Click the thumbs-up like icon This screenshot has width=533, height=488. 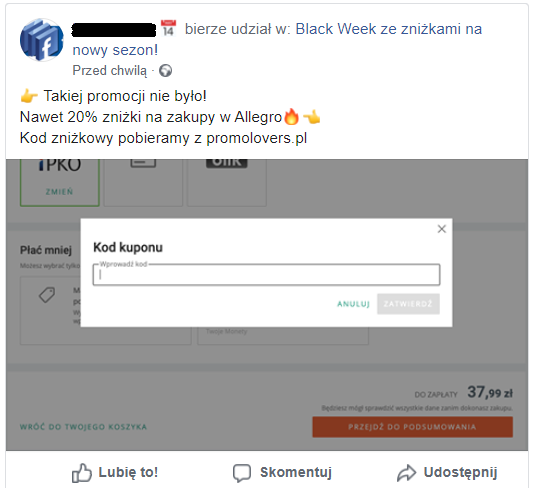(x=82, y=472)
